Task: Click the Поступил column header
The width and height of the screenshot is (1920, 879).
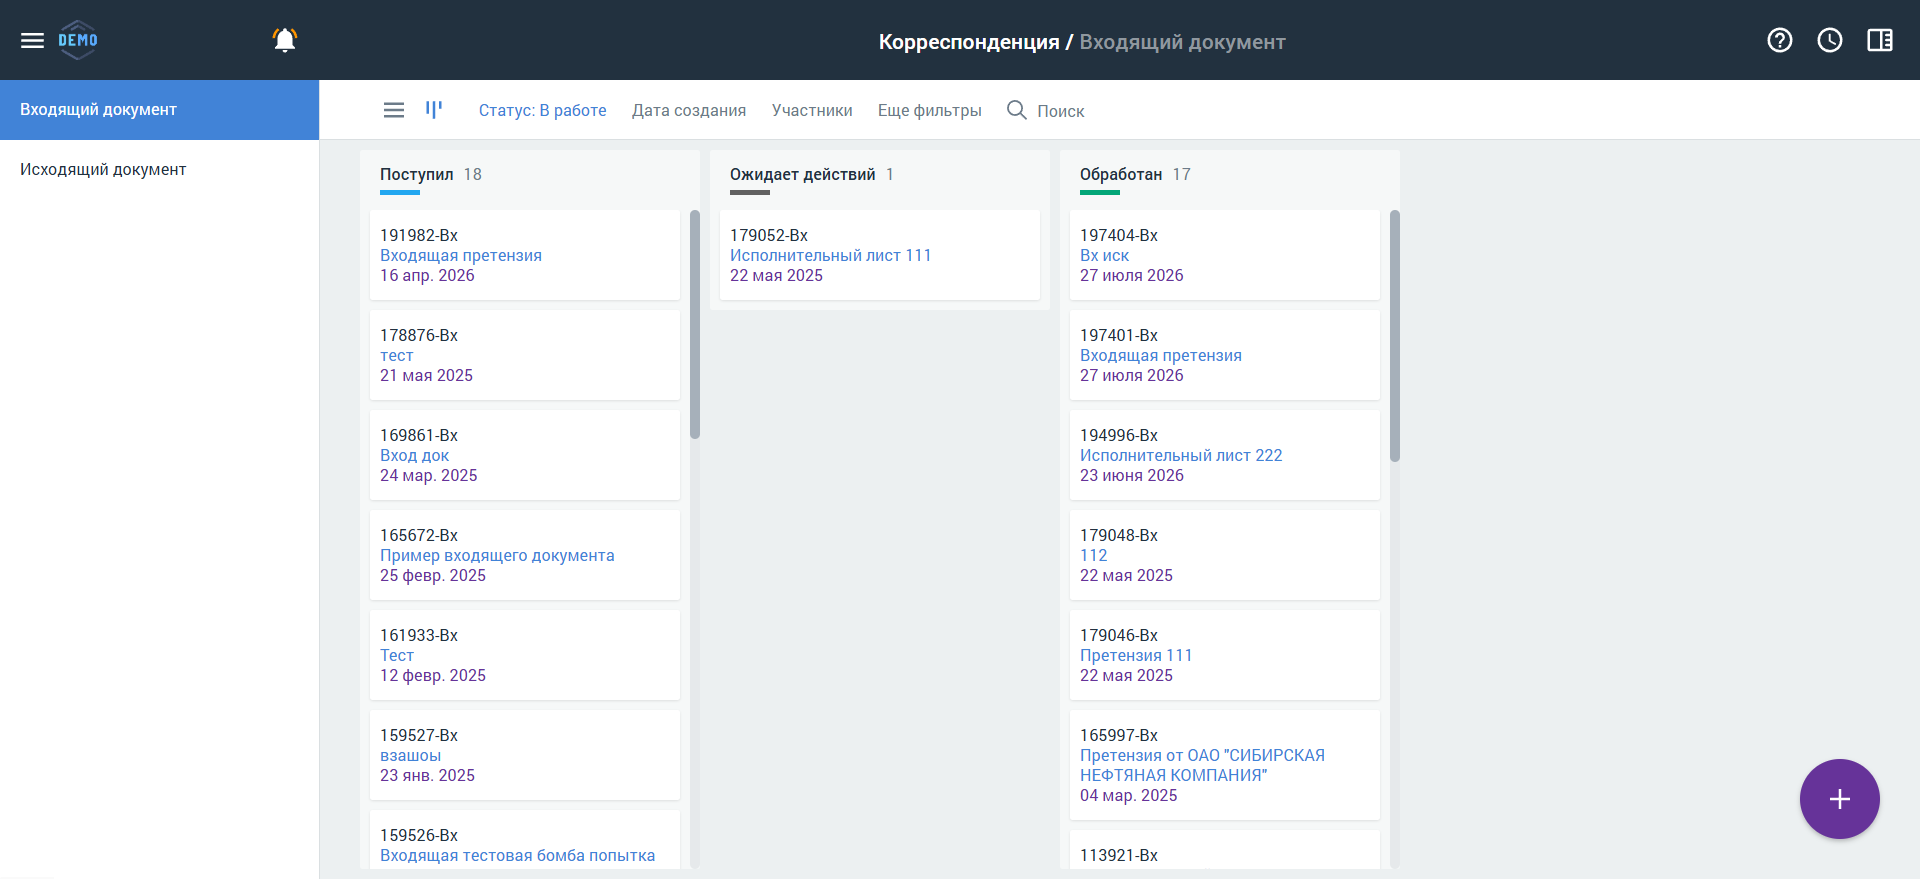Action: click(417, 174)
